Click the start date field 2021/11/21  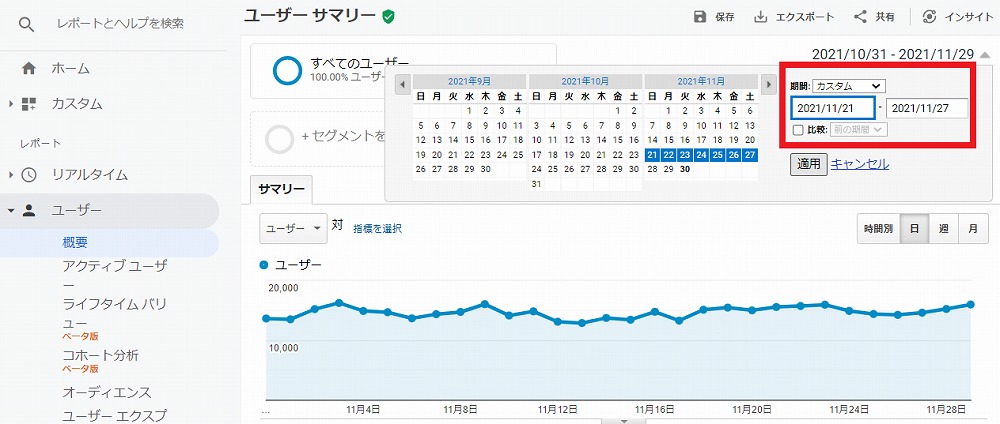pyautogui.click(x=832, y=108)
